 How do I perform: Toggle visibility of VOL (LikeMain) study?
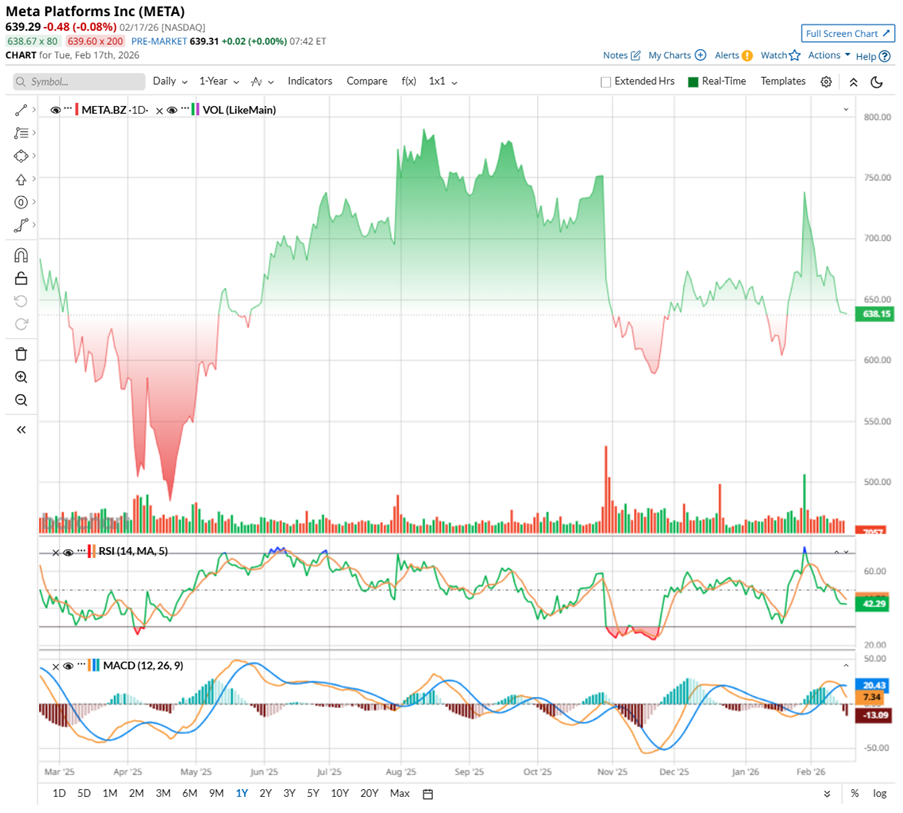[x=172, y=110]
